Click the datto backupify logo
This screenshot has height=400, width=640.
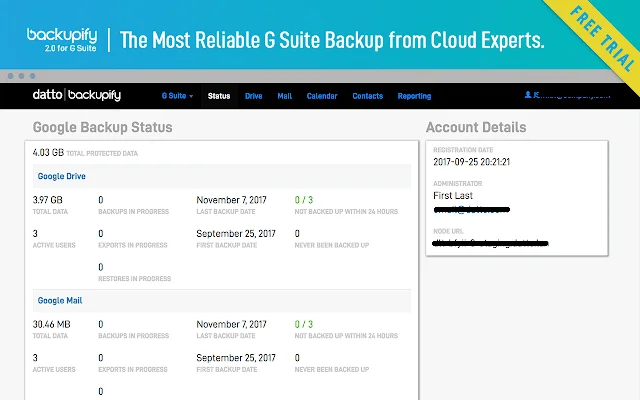coord(77,95)
